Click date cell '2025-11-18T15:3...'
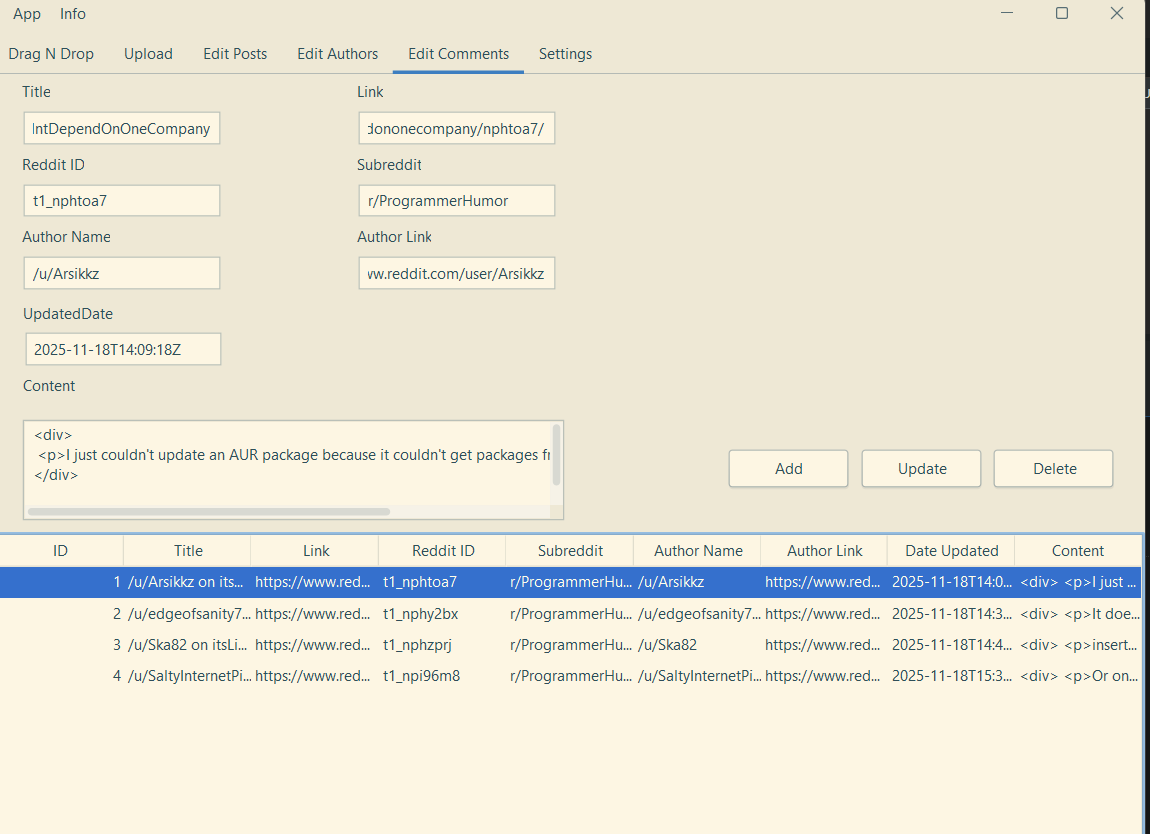 tap(952, 676)
